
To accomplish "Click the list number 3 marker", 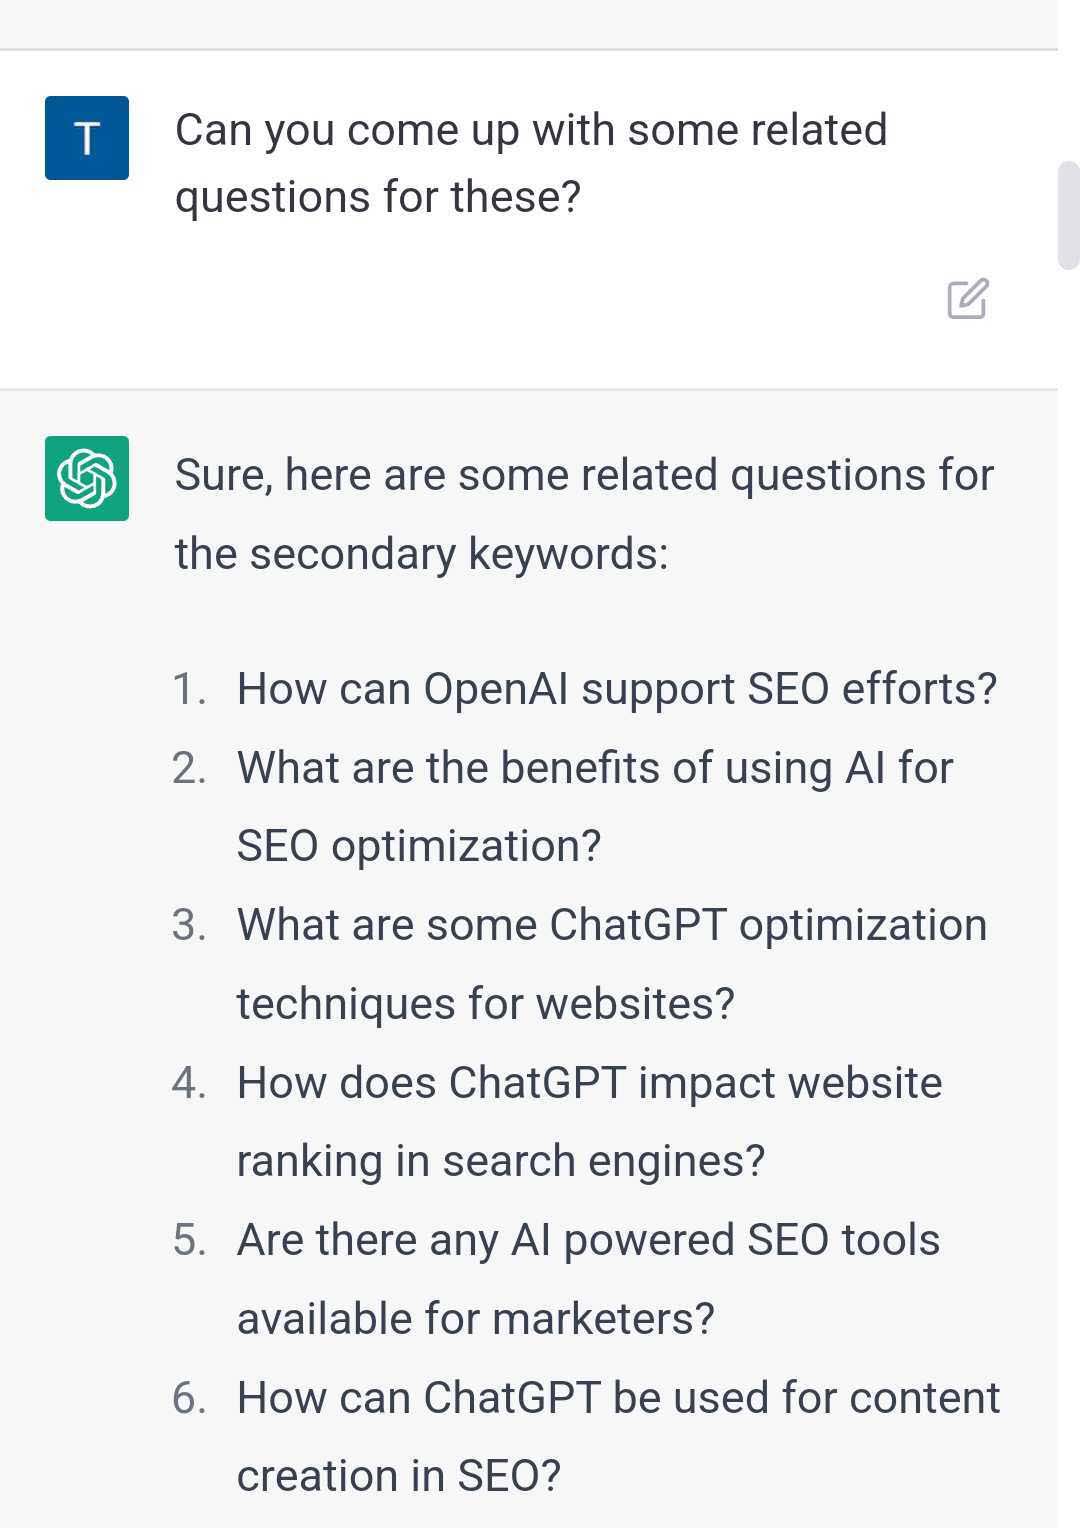I will (x=189, y=925).
